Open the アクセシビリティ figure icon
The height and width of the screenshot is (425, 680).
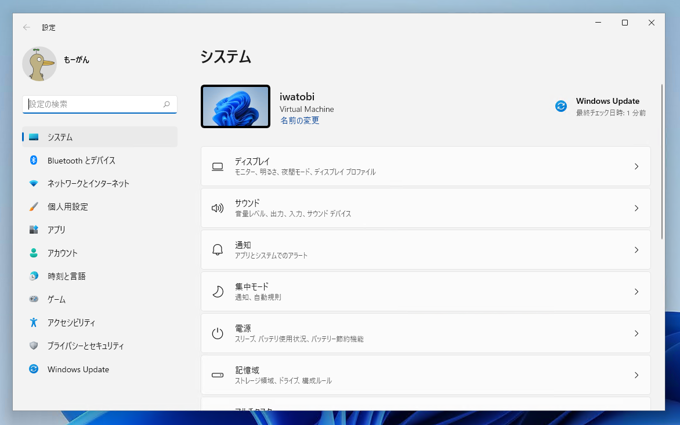click(x=33, y=322)
